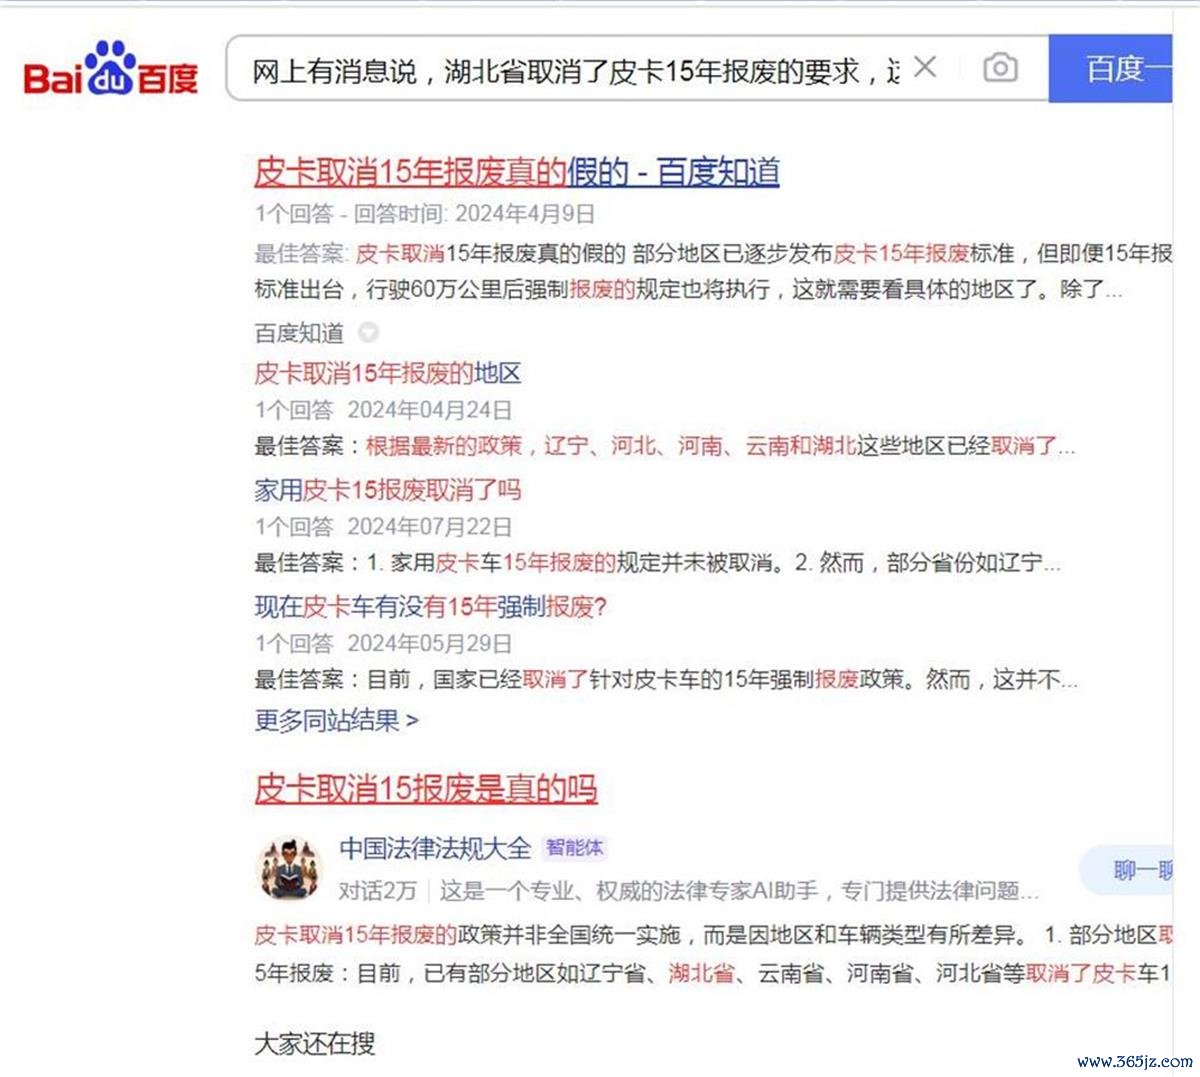The image size is (1200, 1077).
Task: Click the 百度一下 search button
Action: (1110, 68)
